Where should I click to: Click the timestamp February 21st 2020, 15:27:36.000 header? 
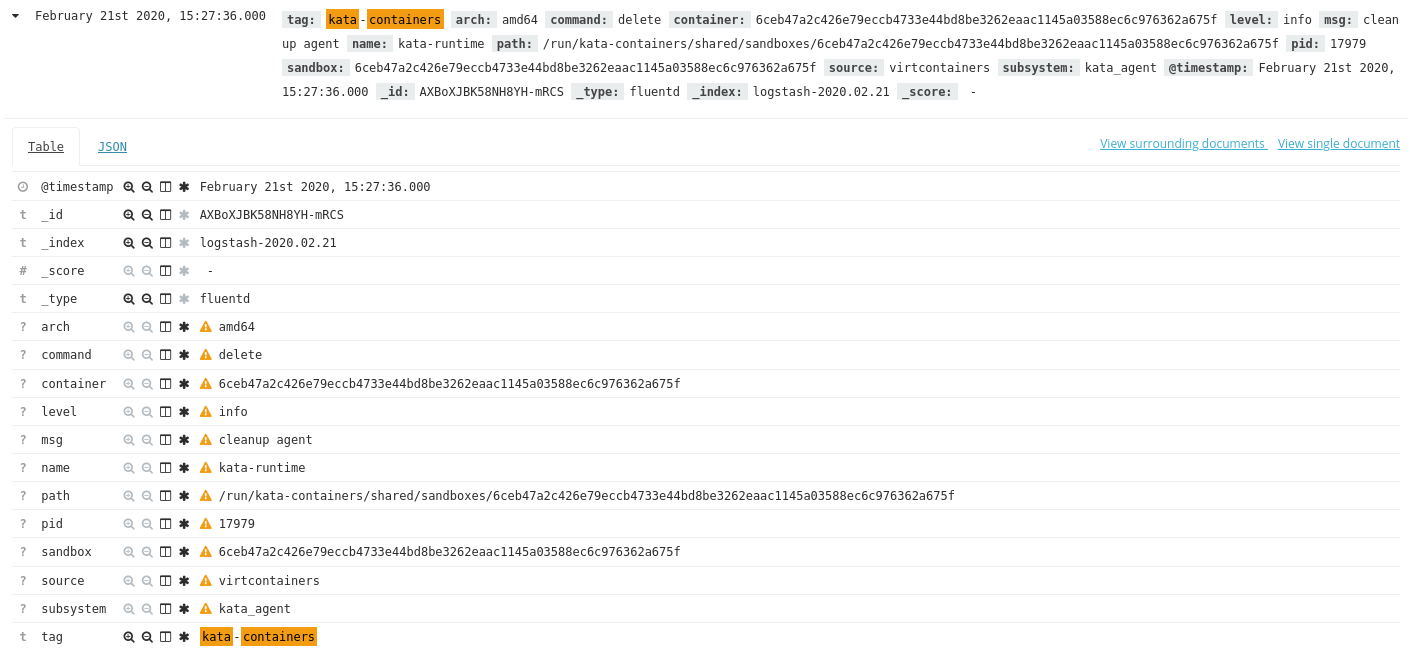150,16
